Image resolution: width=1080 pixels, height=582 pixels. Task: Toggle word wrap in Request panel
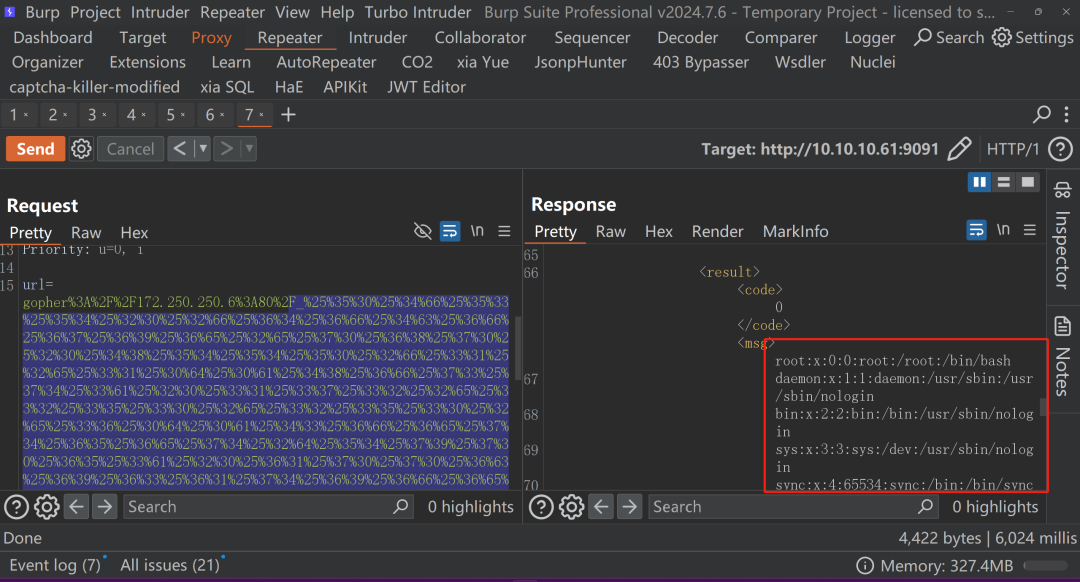450,231
